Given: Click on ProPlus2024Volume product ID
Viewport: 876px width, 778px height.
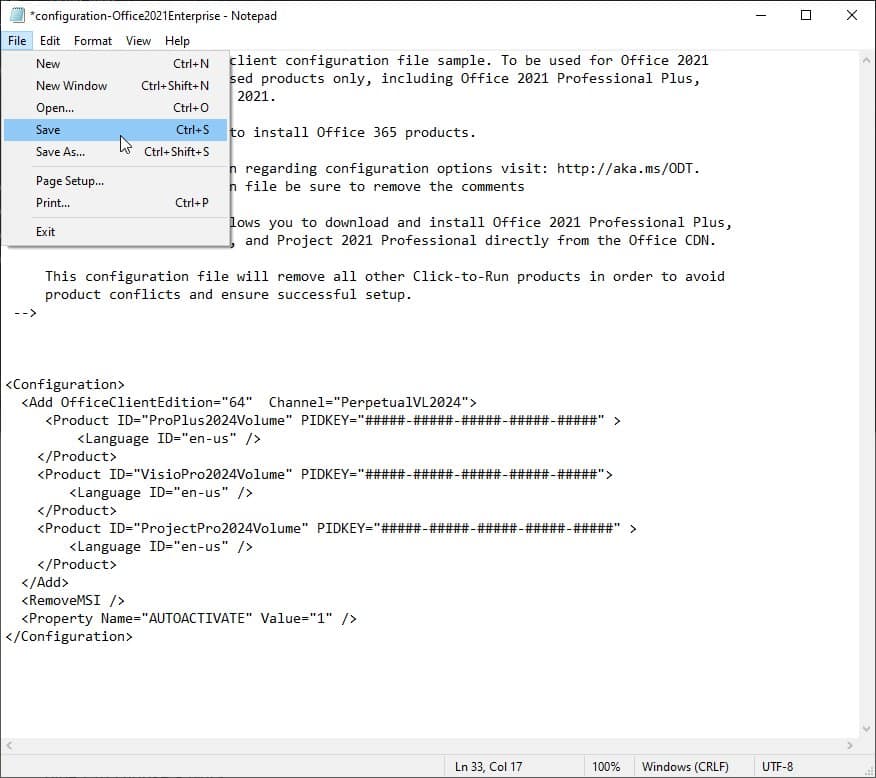Looking at the screenshot, I should (x=217, y=420).
